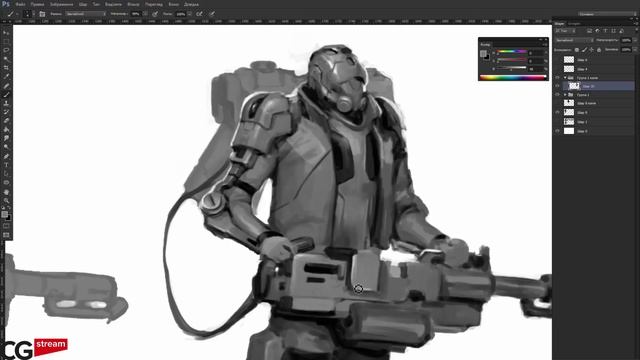Expand the Группа 1 group
The width and height of the screenshot is (640, 360).
point(565,95)
